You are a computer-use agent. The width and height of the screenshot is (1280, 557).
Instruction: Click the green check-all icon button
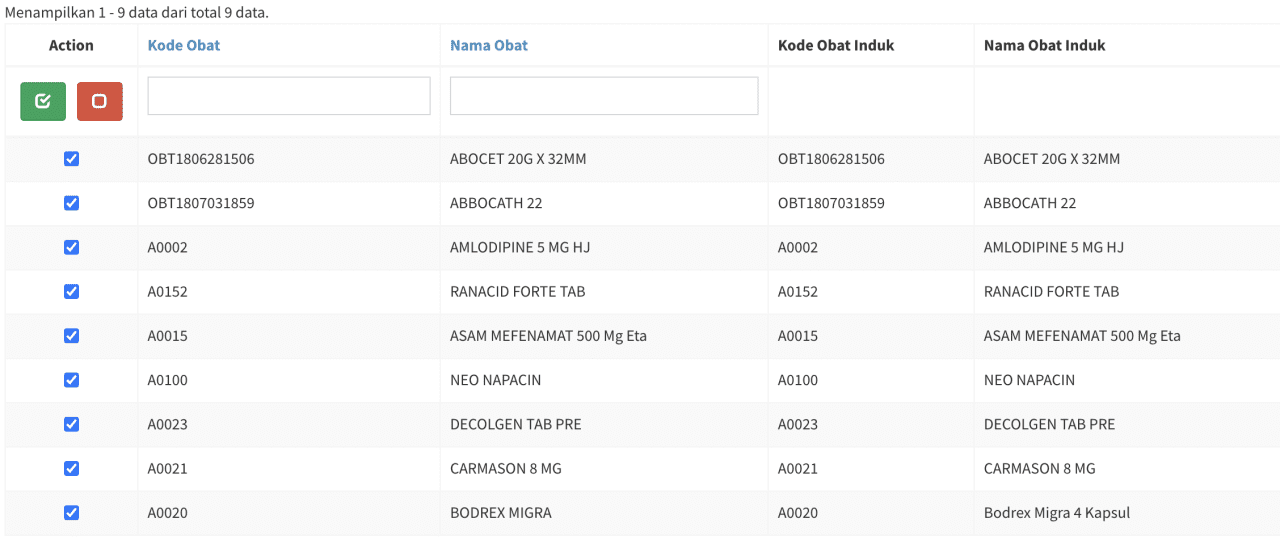point(43,101)
